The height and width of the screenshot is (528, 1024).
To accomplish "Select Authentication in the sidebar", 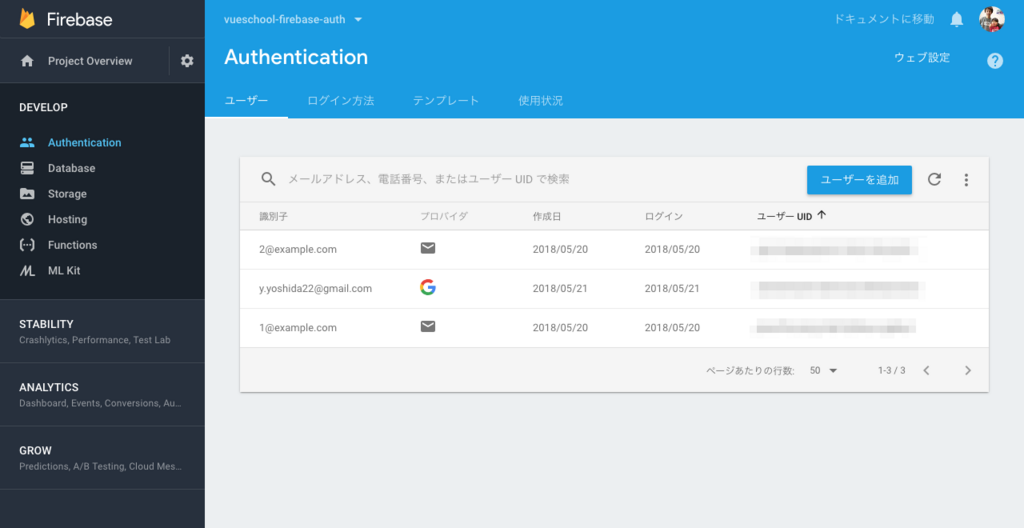I will 84,142.
